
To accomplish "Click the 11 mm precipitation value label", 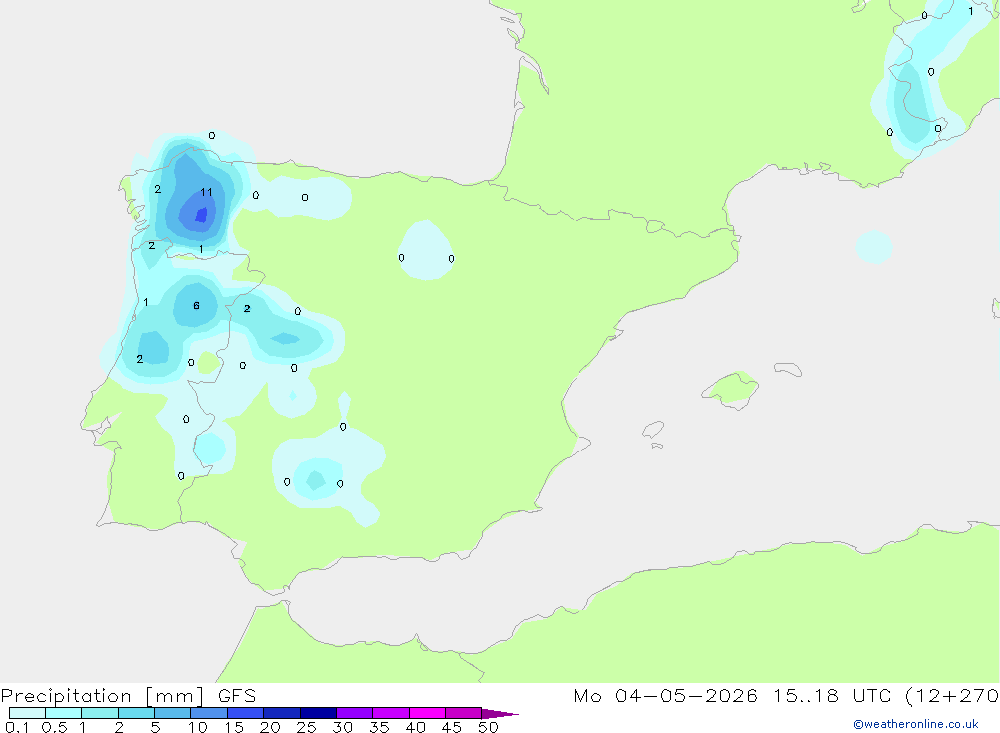I will (206, 192).
